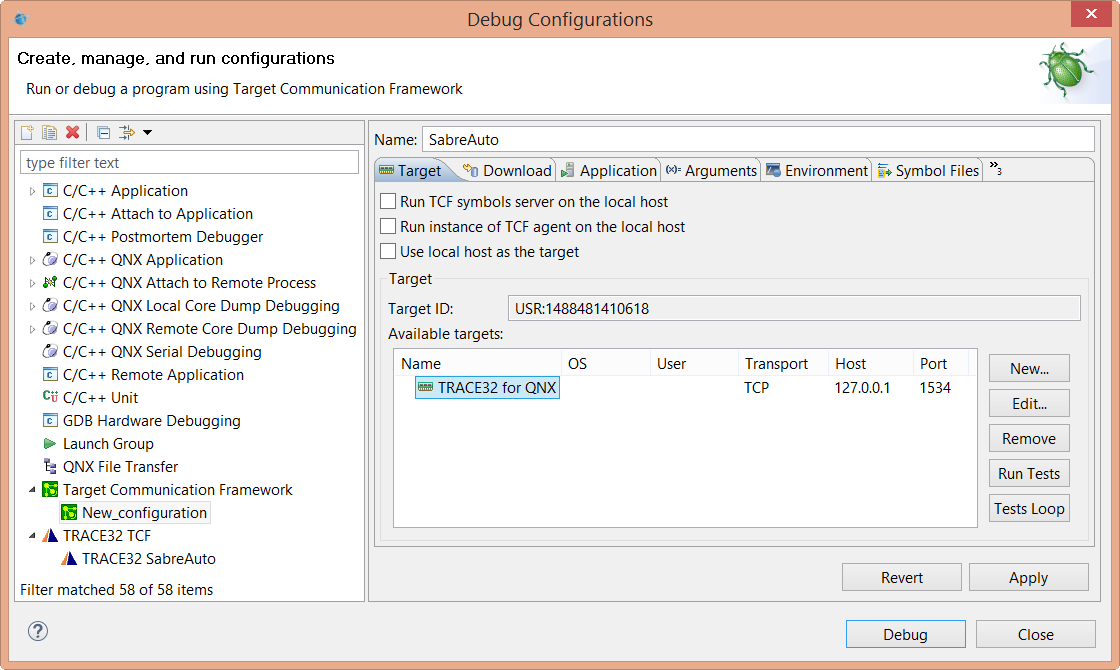
Task: Collapse all configuration tree entries
Action: click(x=102, y=131)
